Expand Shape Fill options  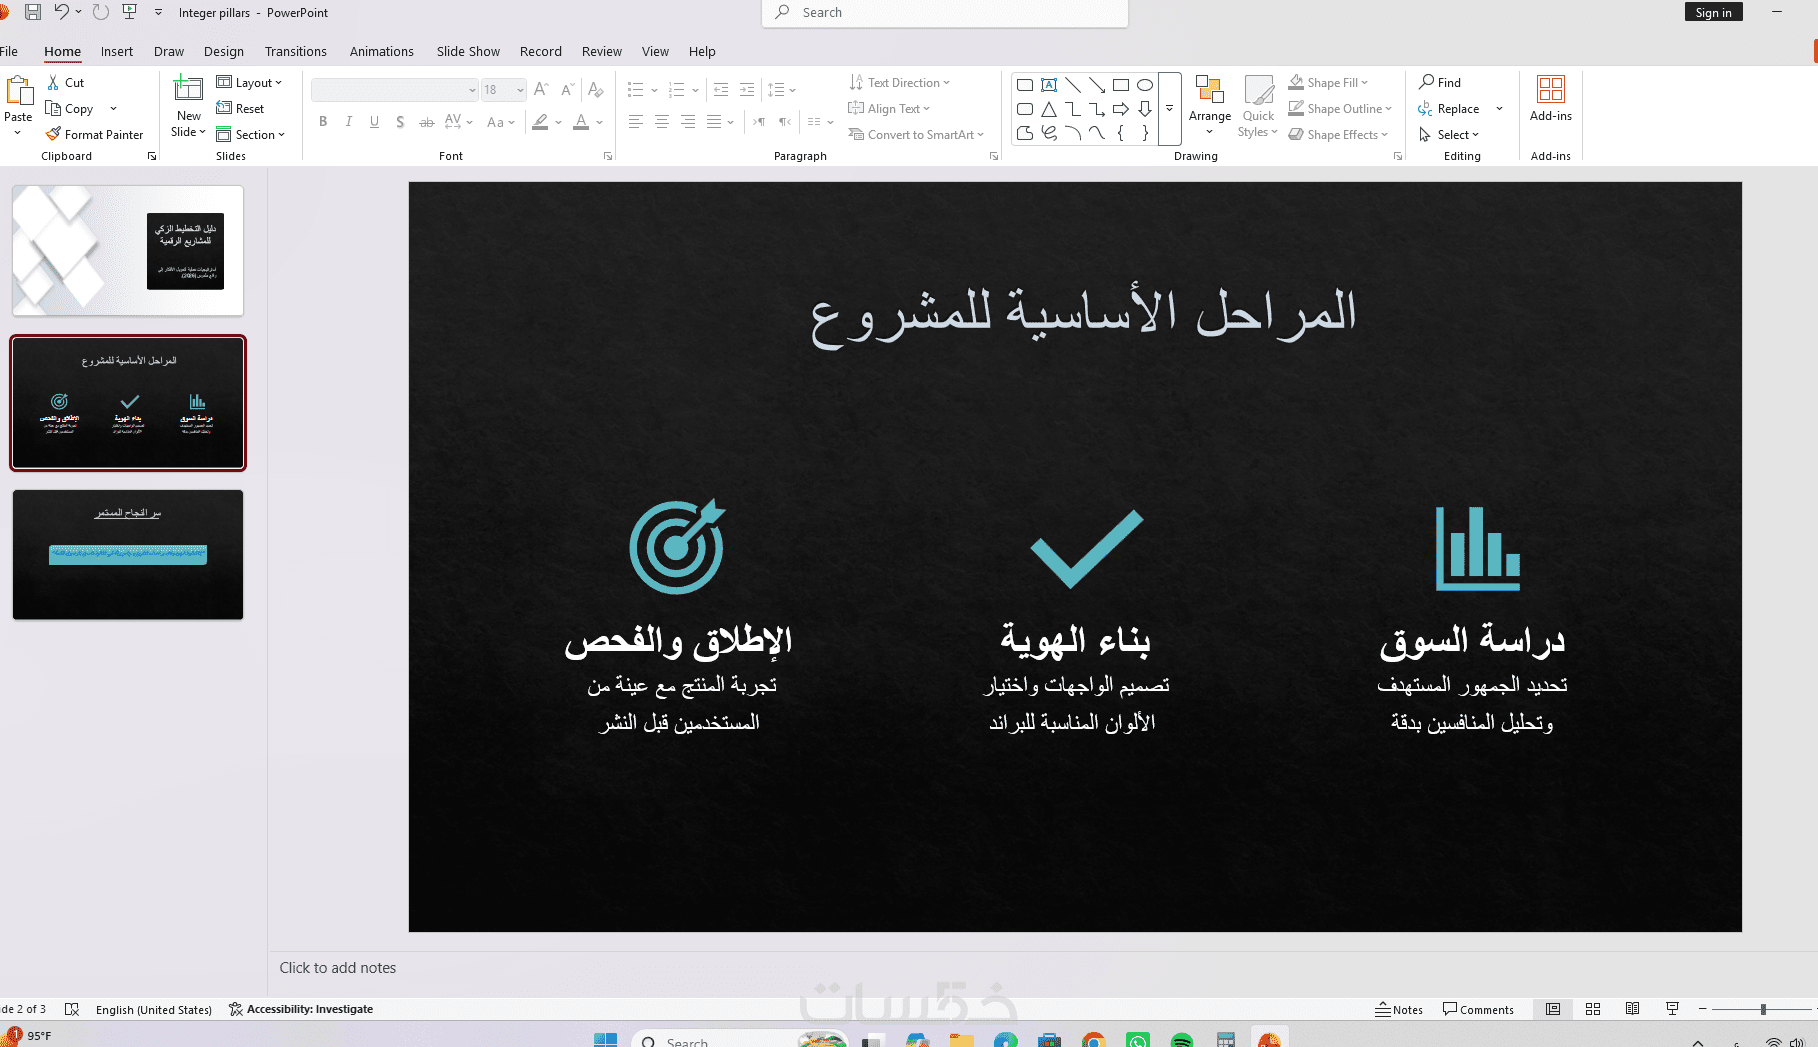click(1364, 83)
